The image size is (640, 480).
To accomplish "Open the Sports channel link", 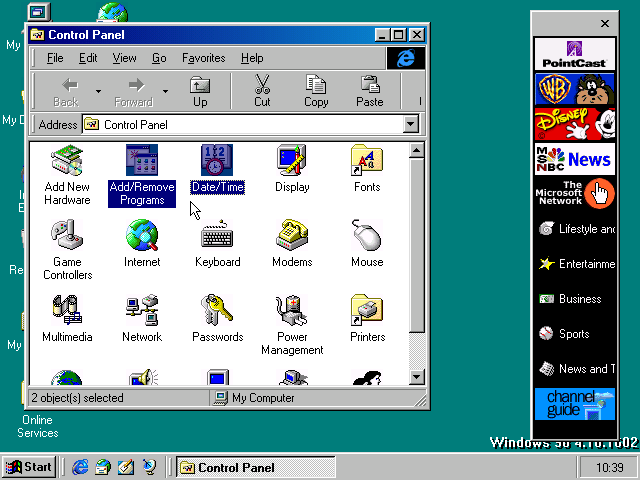I will click(574, 334).
